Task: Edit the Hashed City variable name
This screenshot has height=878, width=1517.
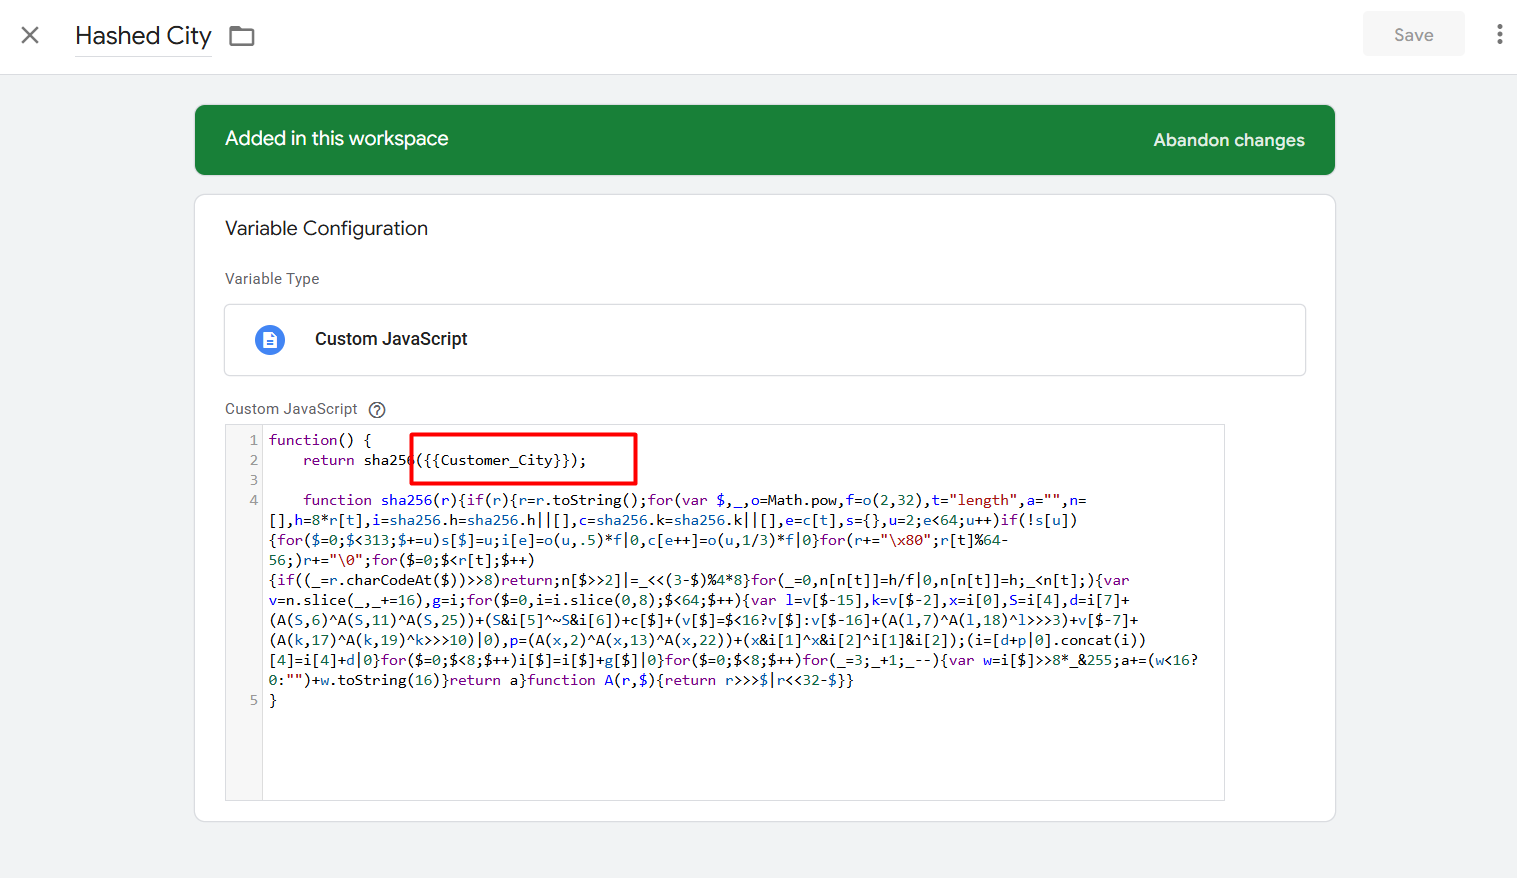Action: (143, 36)
